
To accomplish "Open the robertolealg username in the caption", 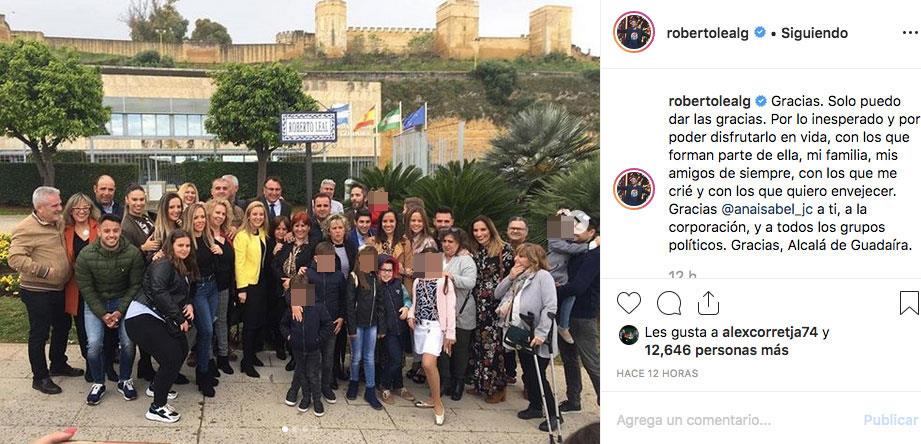I will (x=710, y=101).
